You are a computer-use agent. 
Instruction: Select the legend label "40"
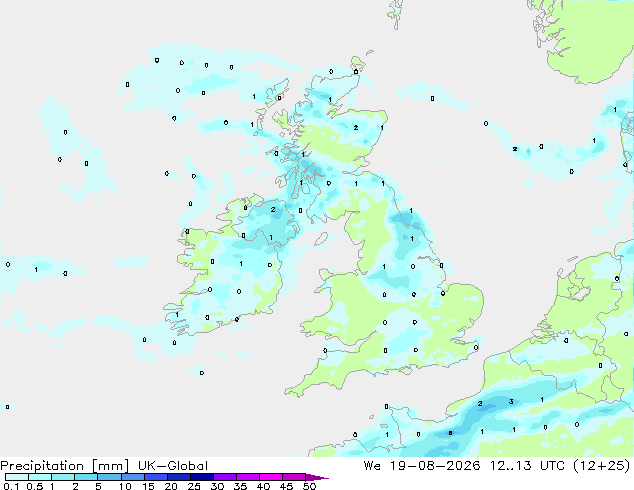[263, 486]
